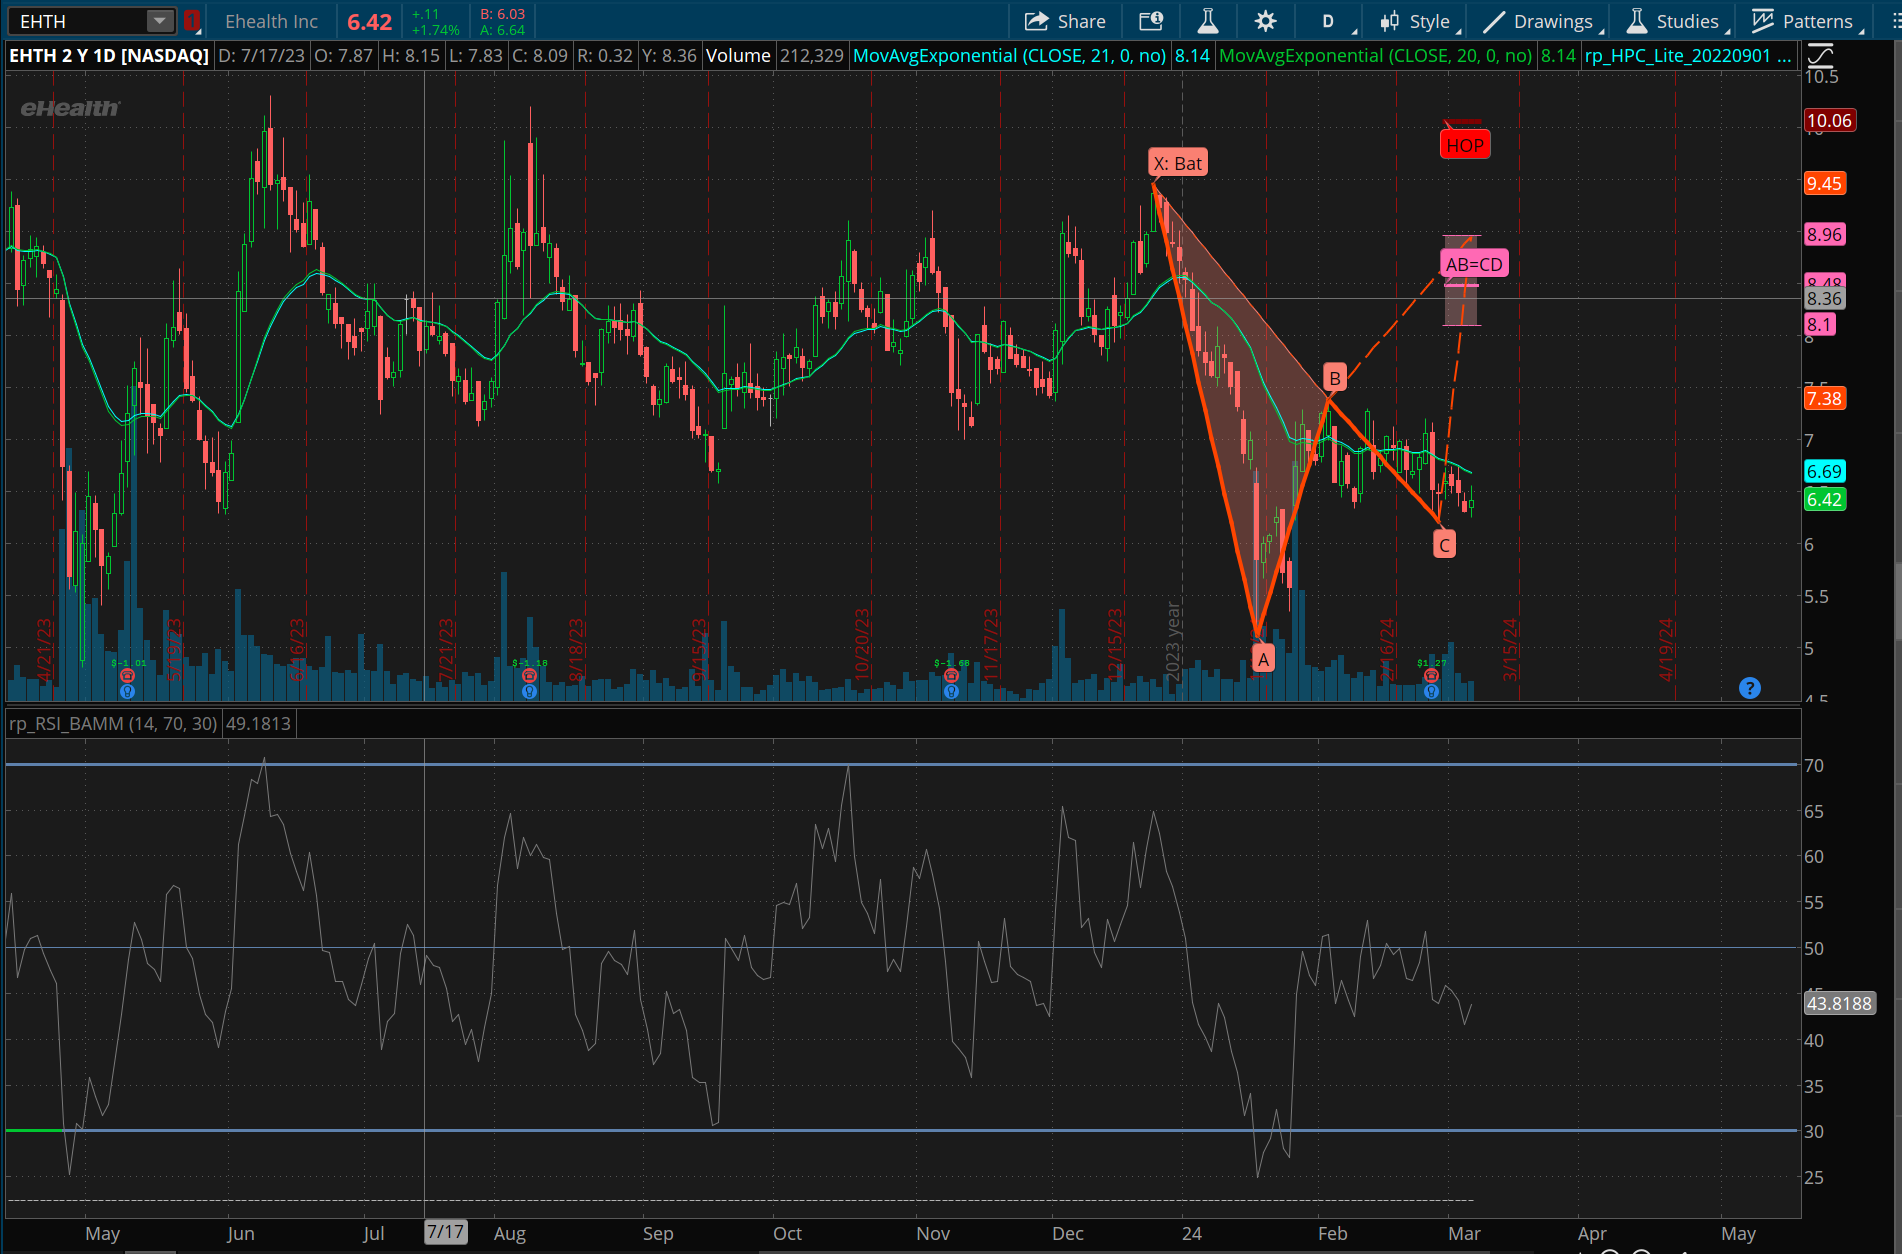
Task: Click the price axis scale toggle icon
Action: [x=1821, y=54]
